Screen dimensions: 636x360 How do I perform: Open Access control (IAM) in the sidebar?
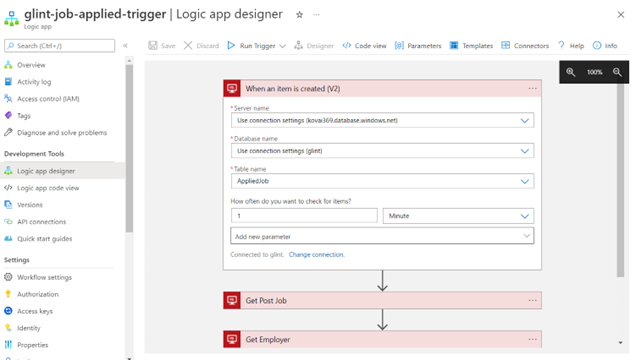[x=48, y=99]
